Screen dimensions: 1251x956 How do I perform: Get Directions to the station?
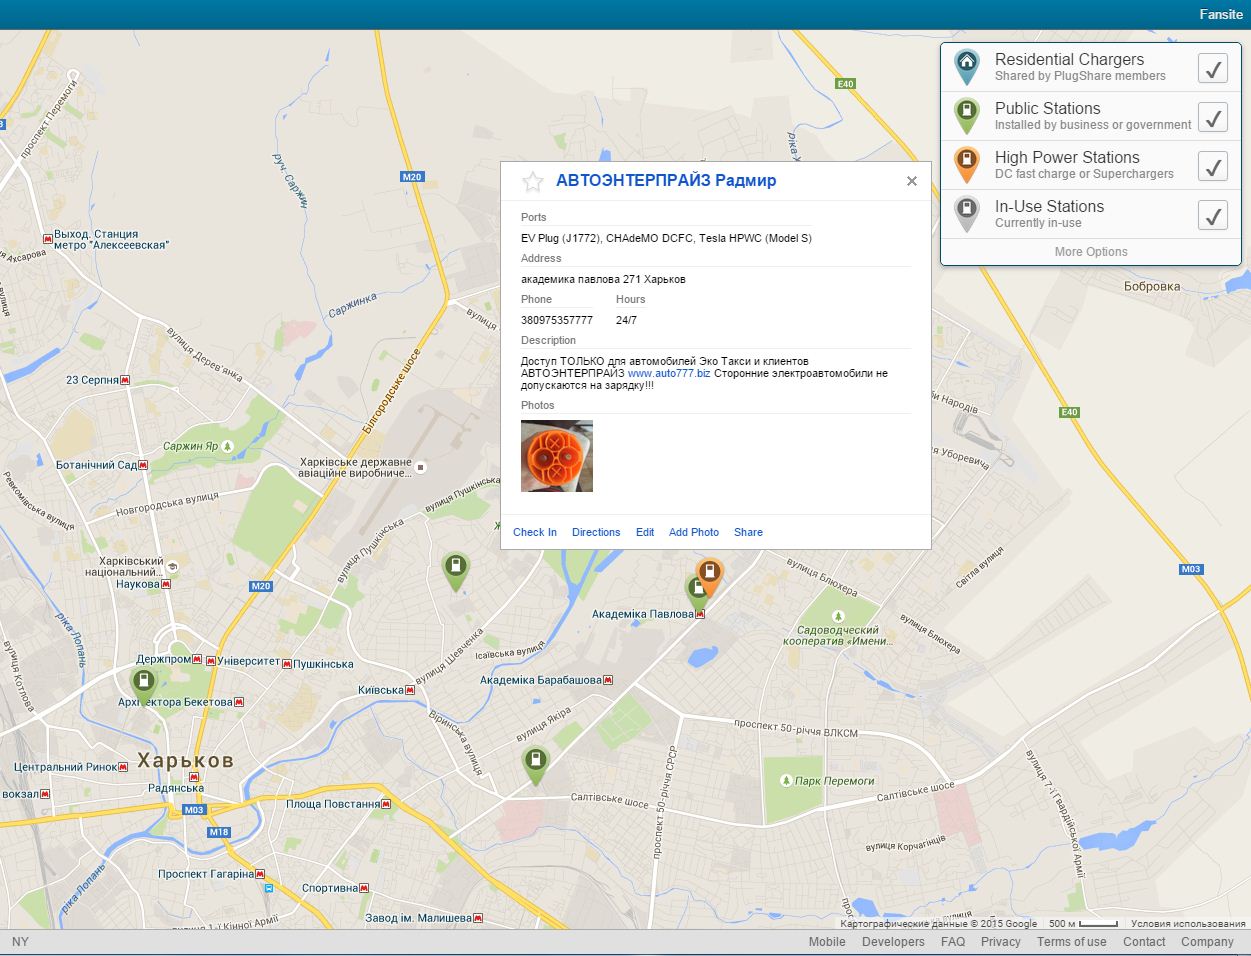596,532
